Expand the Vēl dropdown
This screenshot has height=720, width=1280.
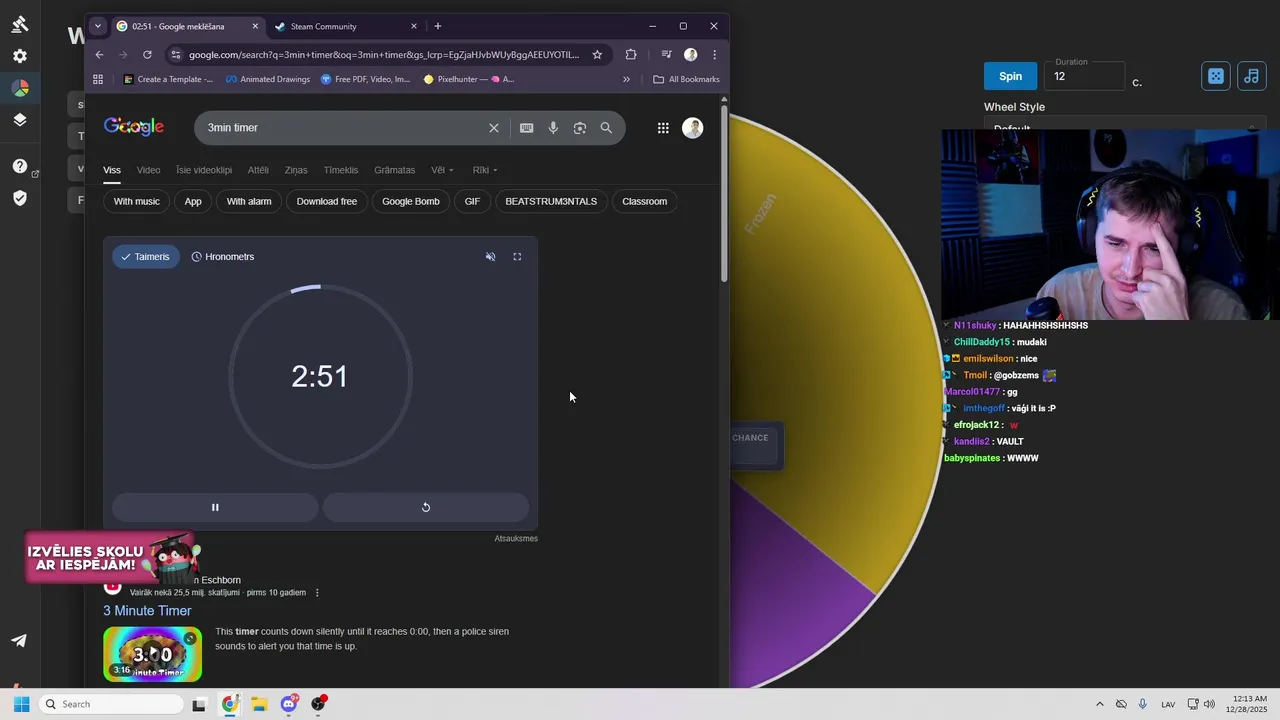(442, 170)
